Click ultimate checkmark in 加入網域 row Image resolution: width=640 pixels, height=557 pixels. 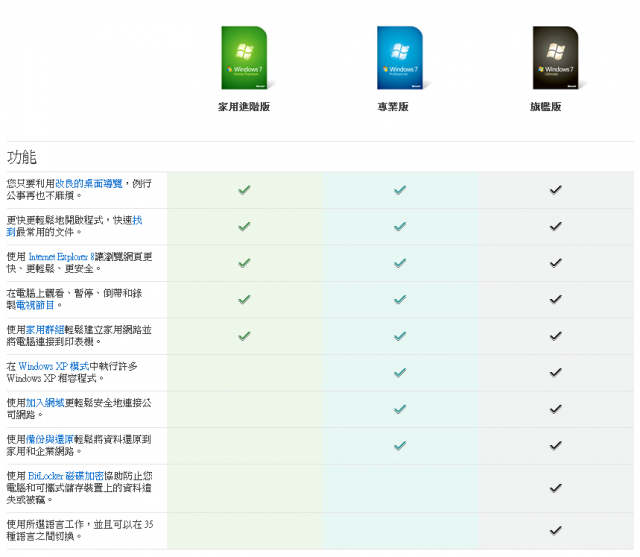[x=556, y=409]
